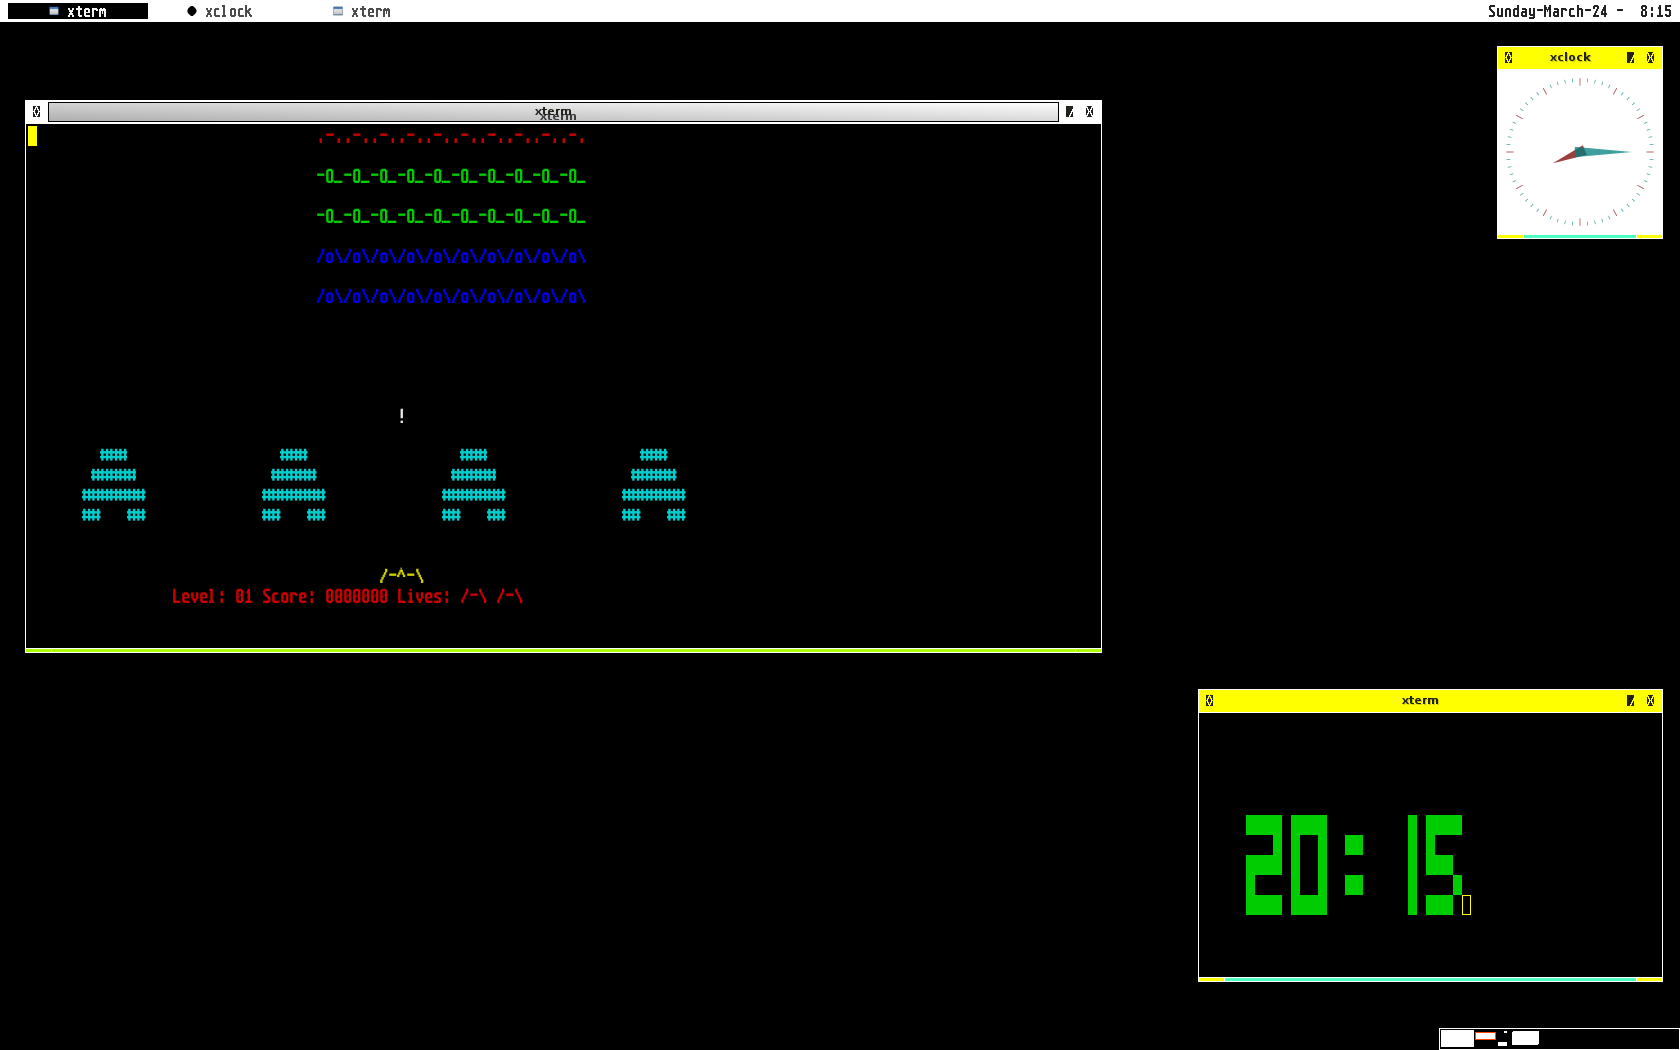Click the white '!' missile in the game
The height and width of the screenshot is (1050, 1680).
(x=402, y=415)
